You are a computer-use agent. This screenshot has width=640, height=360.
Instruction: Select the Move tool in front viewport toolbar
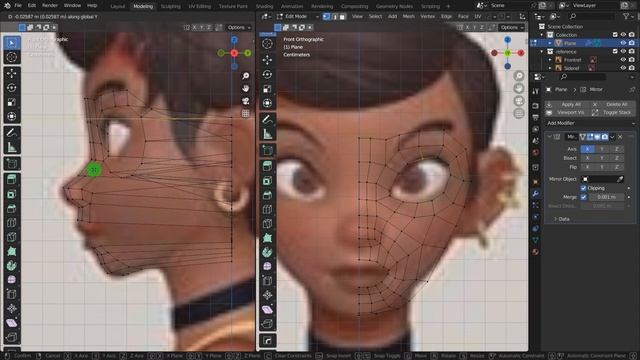[267, 60]
